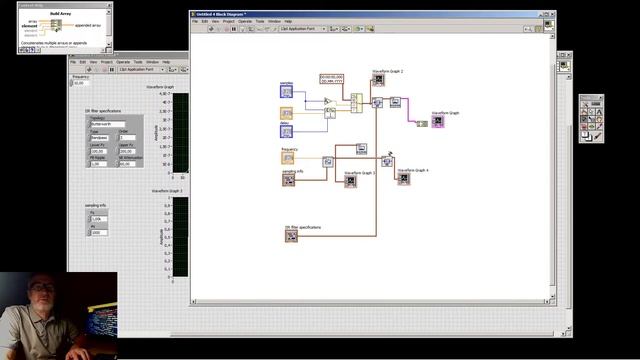The image size is (640, 360).
Task: Abort execution in Block Diagram toolbar
Action: [x=226, y=29]
